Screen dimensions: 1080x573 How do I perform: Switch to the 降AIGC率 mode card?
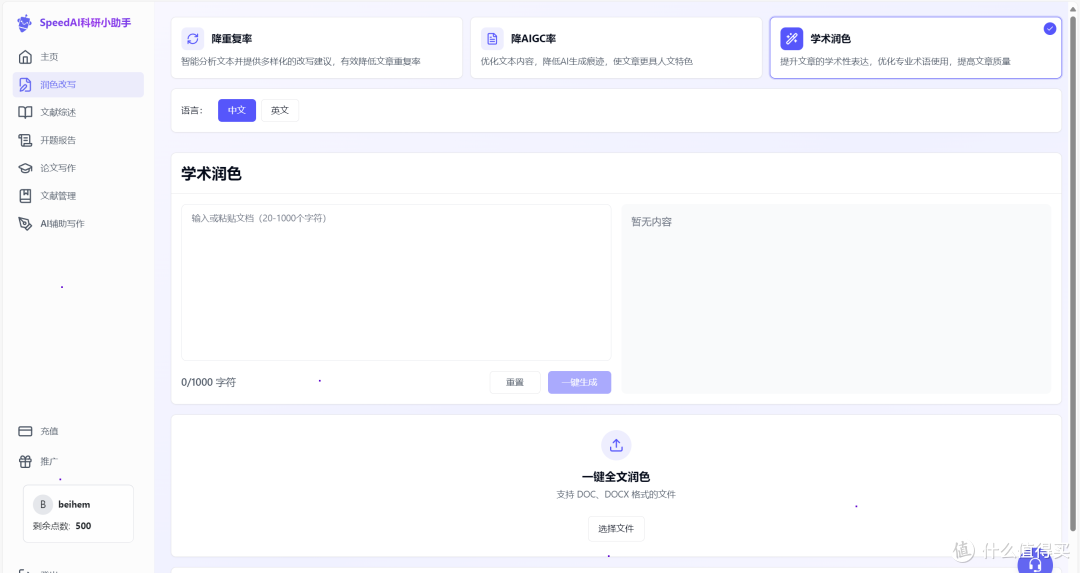point(616,48)
